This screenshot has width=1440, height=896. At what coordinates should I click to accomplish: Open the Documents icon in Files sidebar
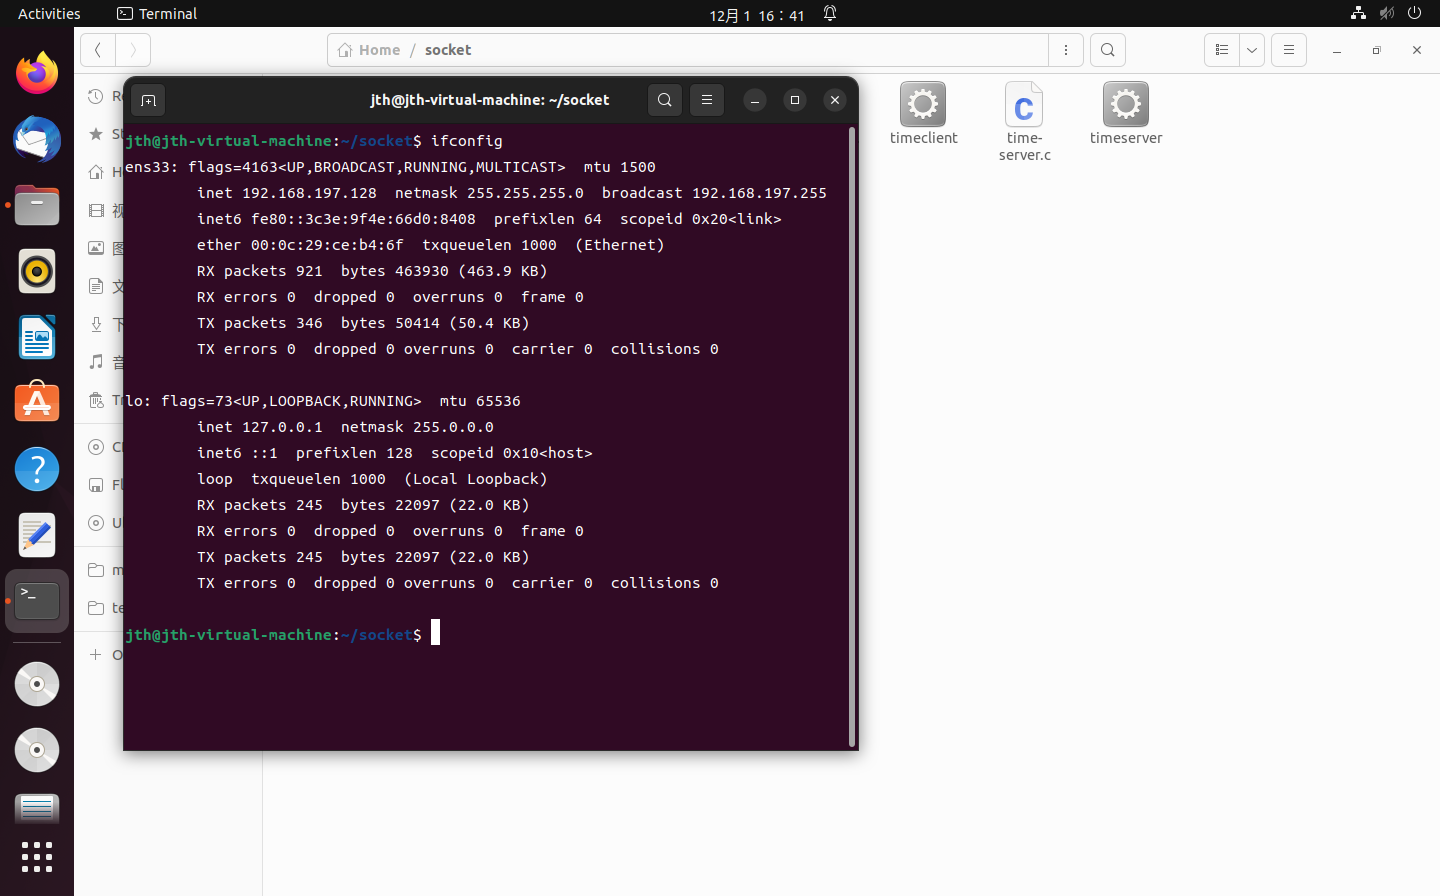click(96, 286)
